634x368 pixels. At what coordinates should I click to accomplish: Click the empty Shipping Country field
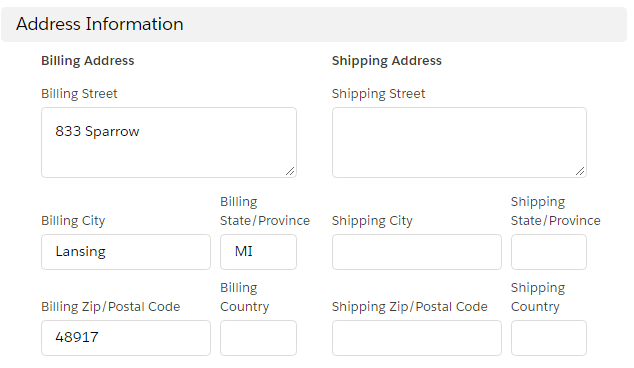tap(549, 338)
